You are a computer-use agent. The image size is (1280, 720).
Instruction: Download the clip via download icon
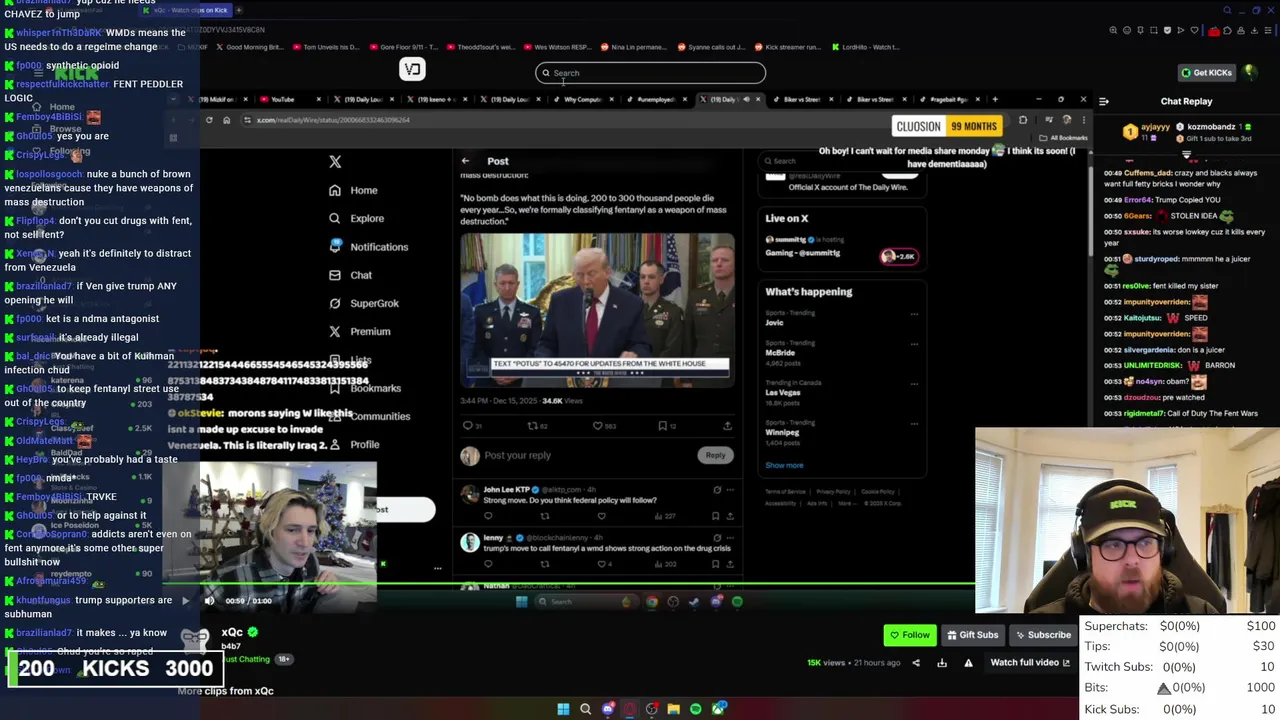click(x=941, y=662)
